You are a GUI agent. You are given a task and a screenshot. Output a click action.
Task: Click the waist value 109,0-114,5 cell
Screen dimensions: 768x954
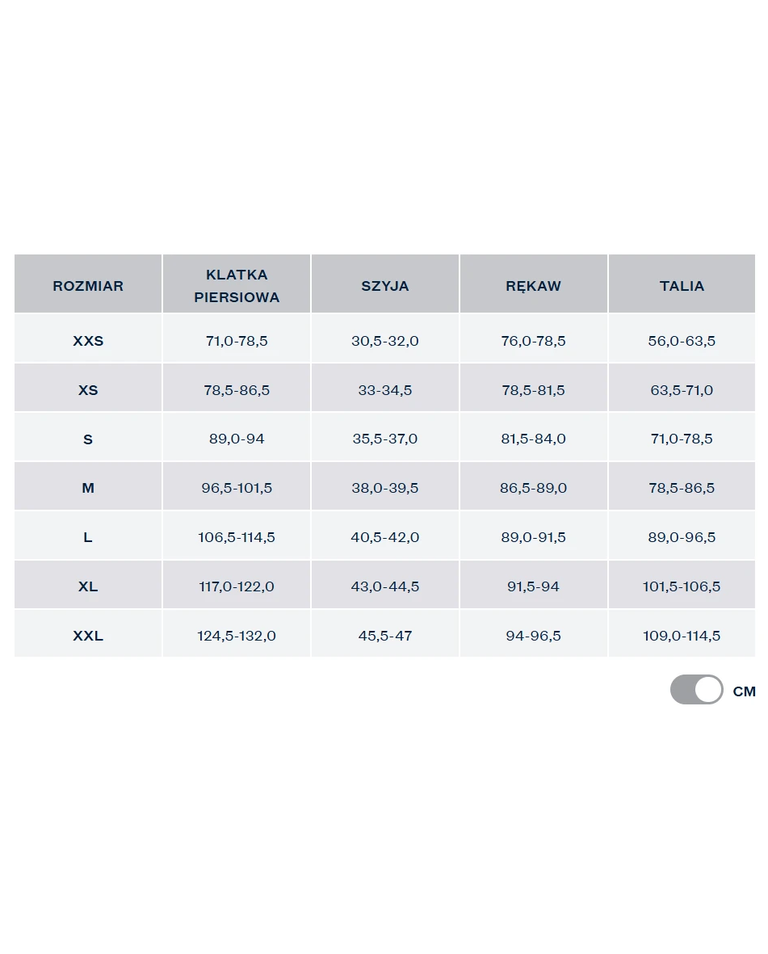[x=682, y=635]
